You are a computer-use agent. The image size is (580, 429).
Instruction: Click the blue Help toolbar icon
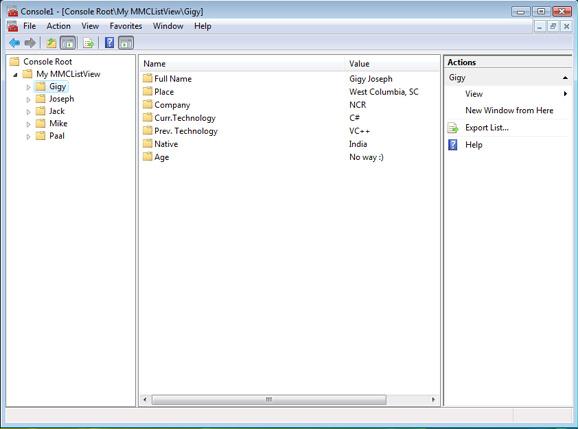(109, 43)
